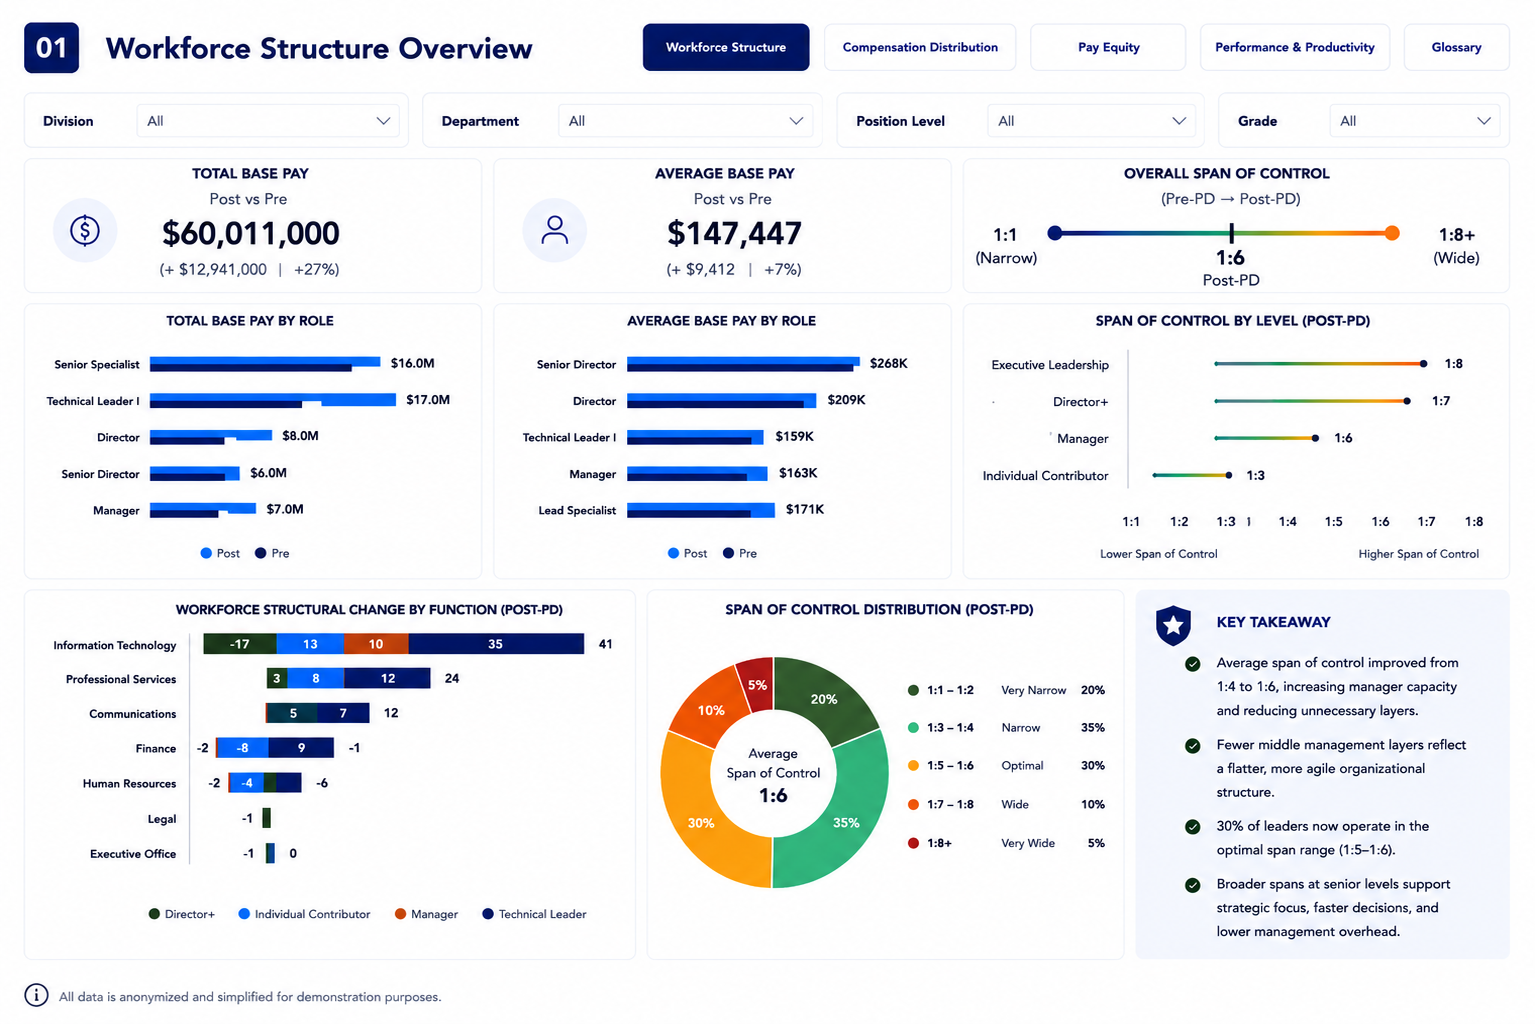This screenshot has width=1535, height=1024.
Task: Click checkmark icon beside 'Average span of control improved'
Action: 1192,664
